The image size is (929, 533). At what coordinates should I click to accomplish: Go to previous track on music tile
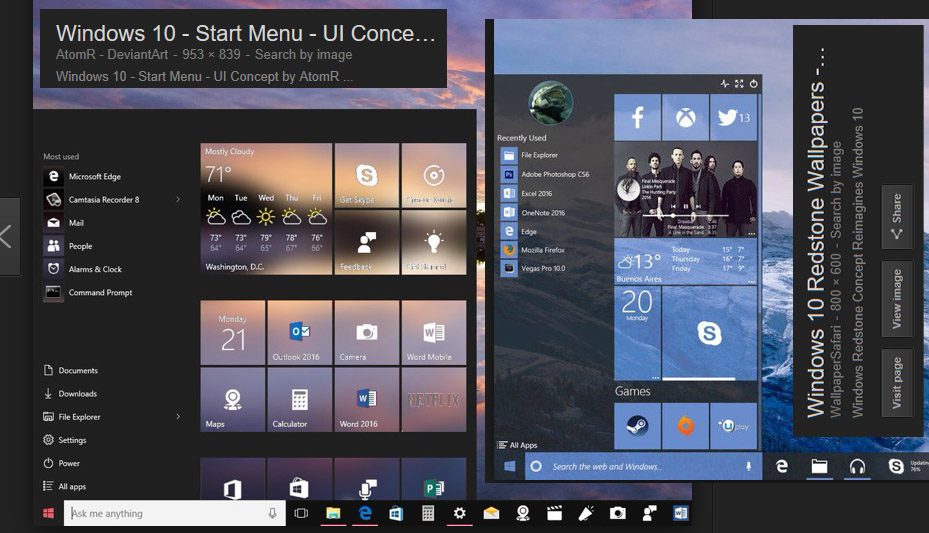tap(673, 207)
